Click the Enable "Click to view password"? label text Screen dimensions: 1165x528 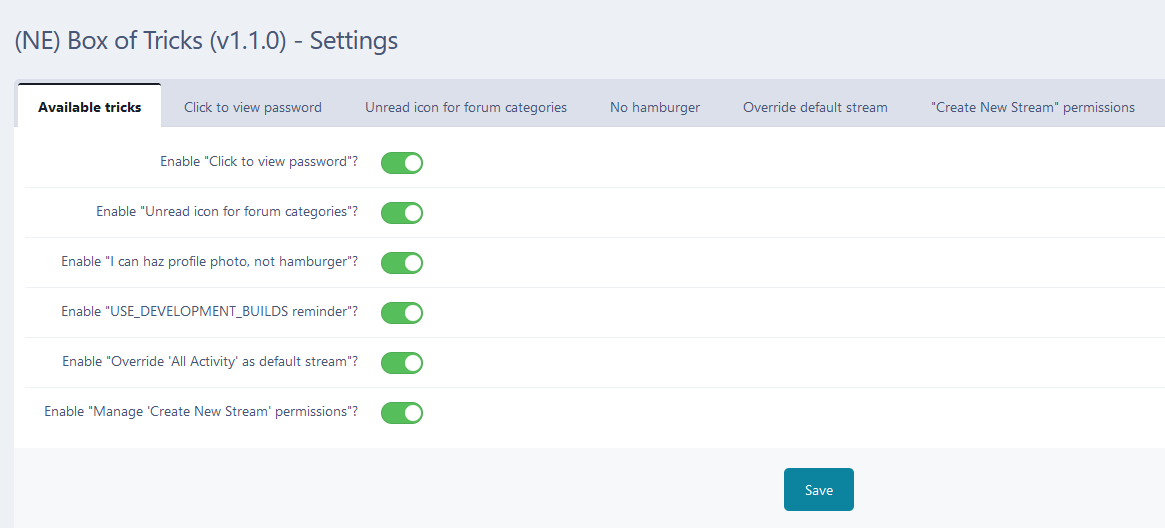(259, 162)
